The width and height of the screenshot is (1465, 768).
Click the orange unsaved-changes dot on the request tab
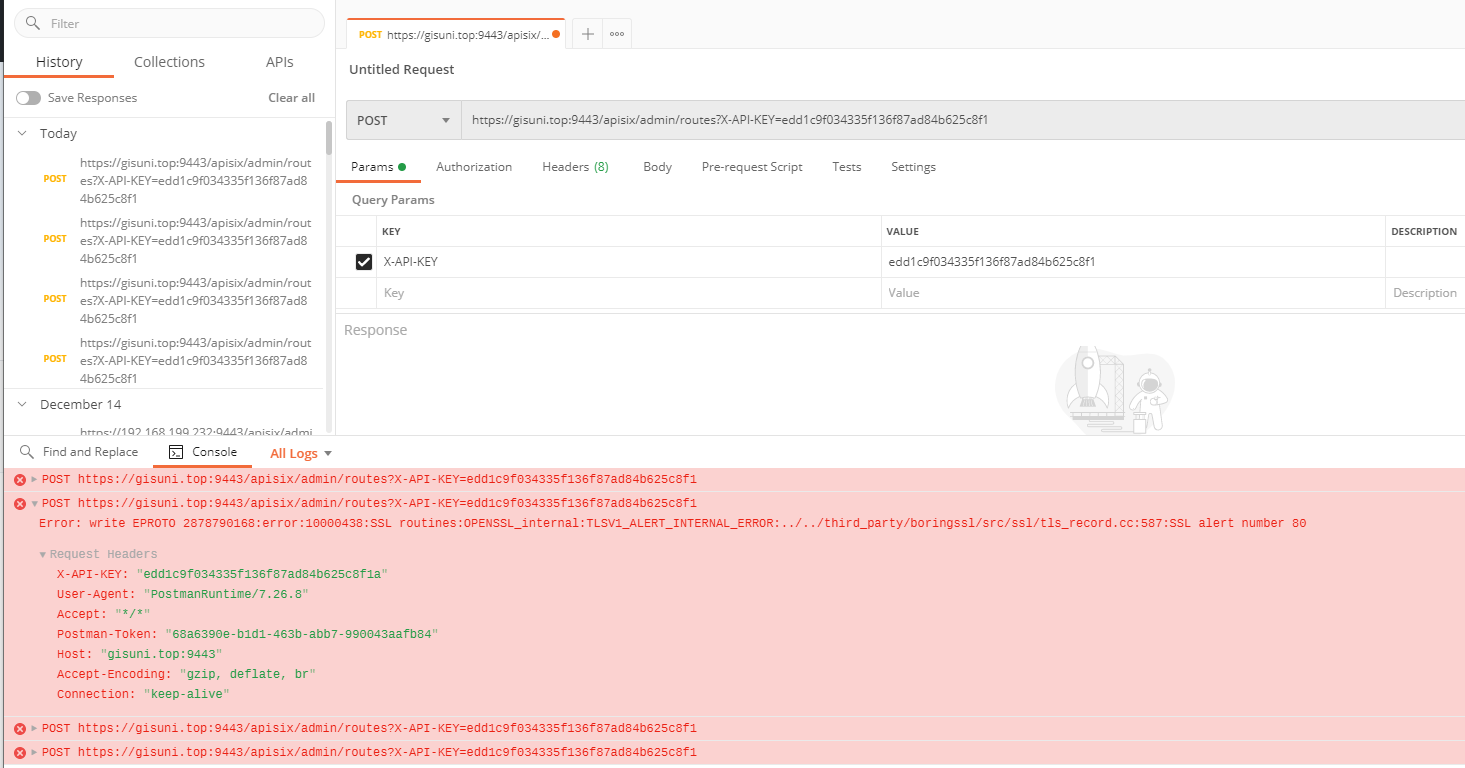pyautogui.click(x=556, y=33)
